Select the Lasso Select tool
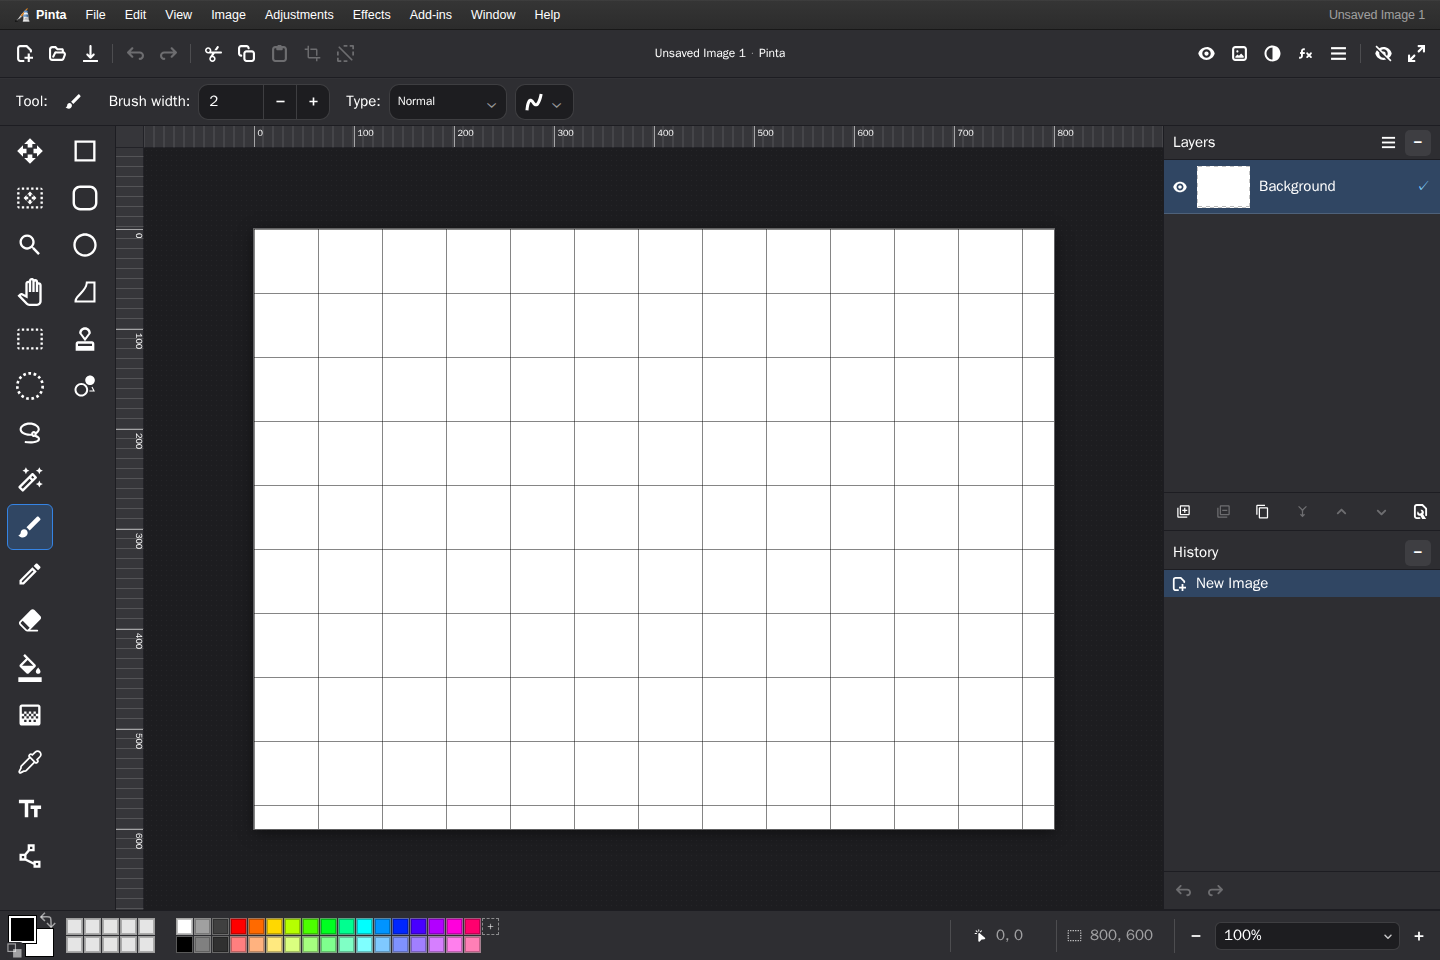The image size is (1440, 960). (x=30, y=433)
